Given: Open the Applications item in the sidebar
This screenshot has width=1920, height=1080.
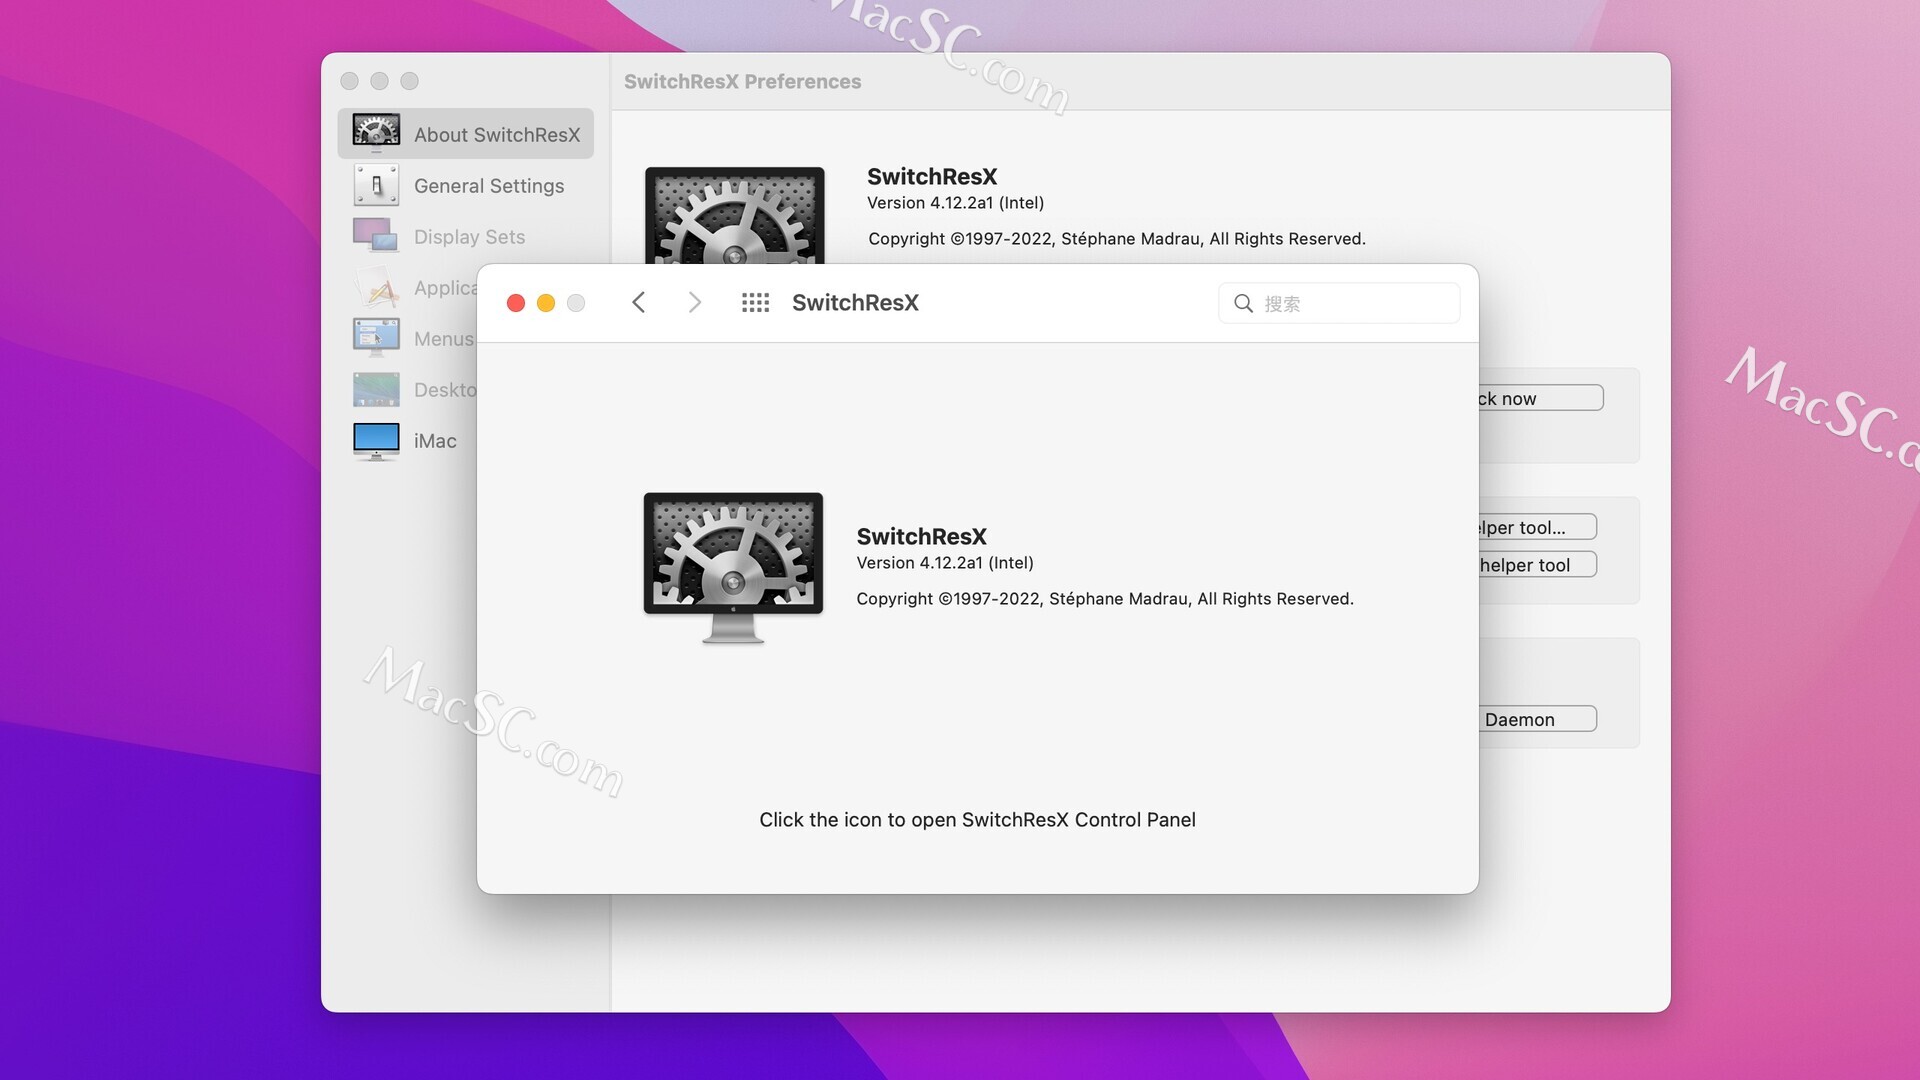Looking at the screenshot, I should pyautogui.click(x=408, y=287).
